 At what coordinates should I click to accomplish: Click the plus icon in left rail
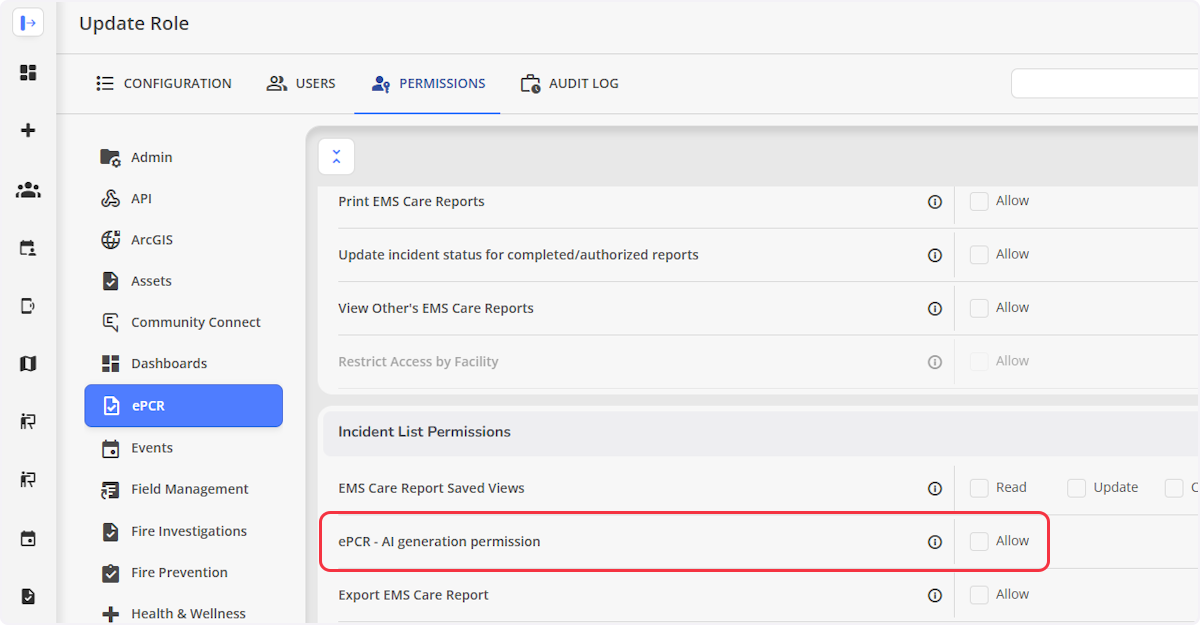(x=28, y=130)
